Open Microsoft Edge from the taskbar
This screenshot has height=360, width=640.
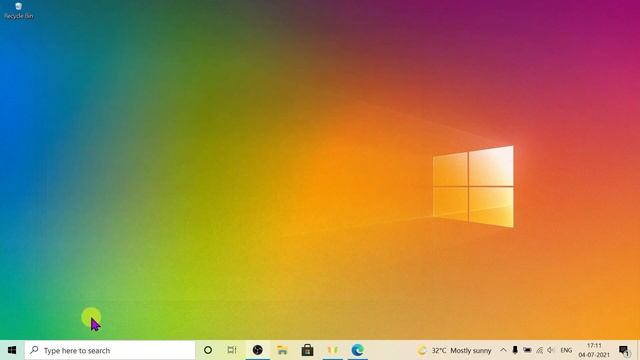tap(358, 350)
